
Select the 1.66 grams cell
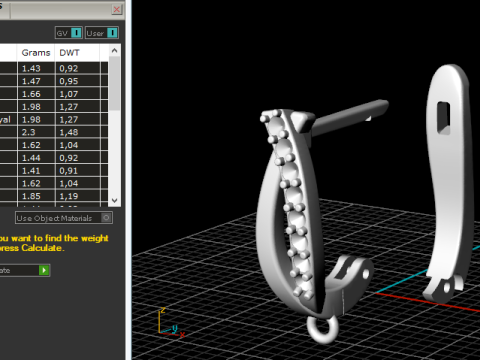[x=36, y=94]
